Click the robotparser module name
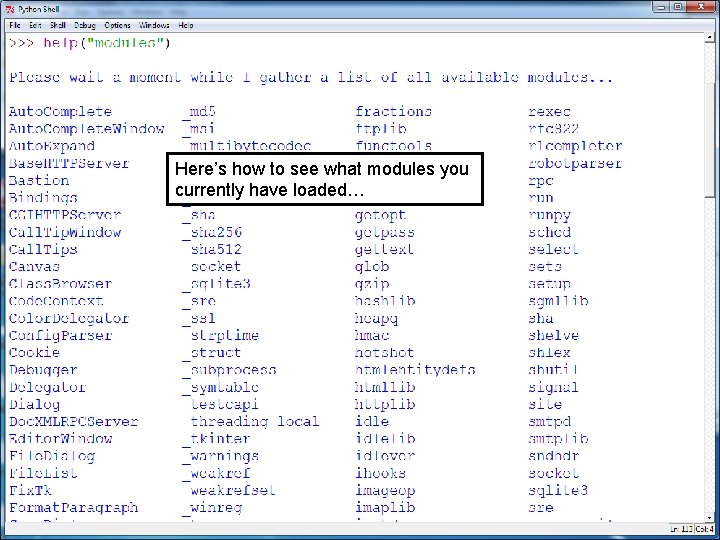Image resolution: width=720 pixels, height=540 pixels. click(x=575, y=163)
